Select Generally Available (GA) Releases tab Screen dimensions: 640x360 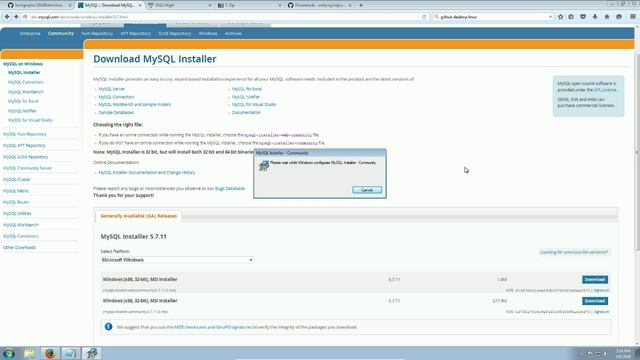[x=139, y=216]
